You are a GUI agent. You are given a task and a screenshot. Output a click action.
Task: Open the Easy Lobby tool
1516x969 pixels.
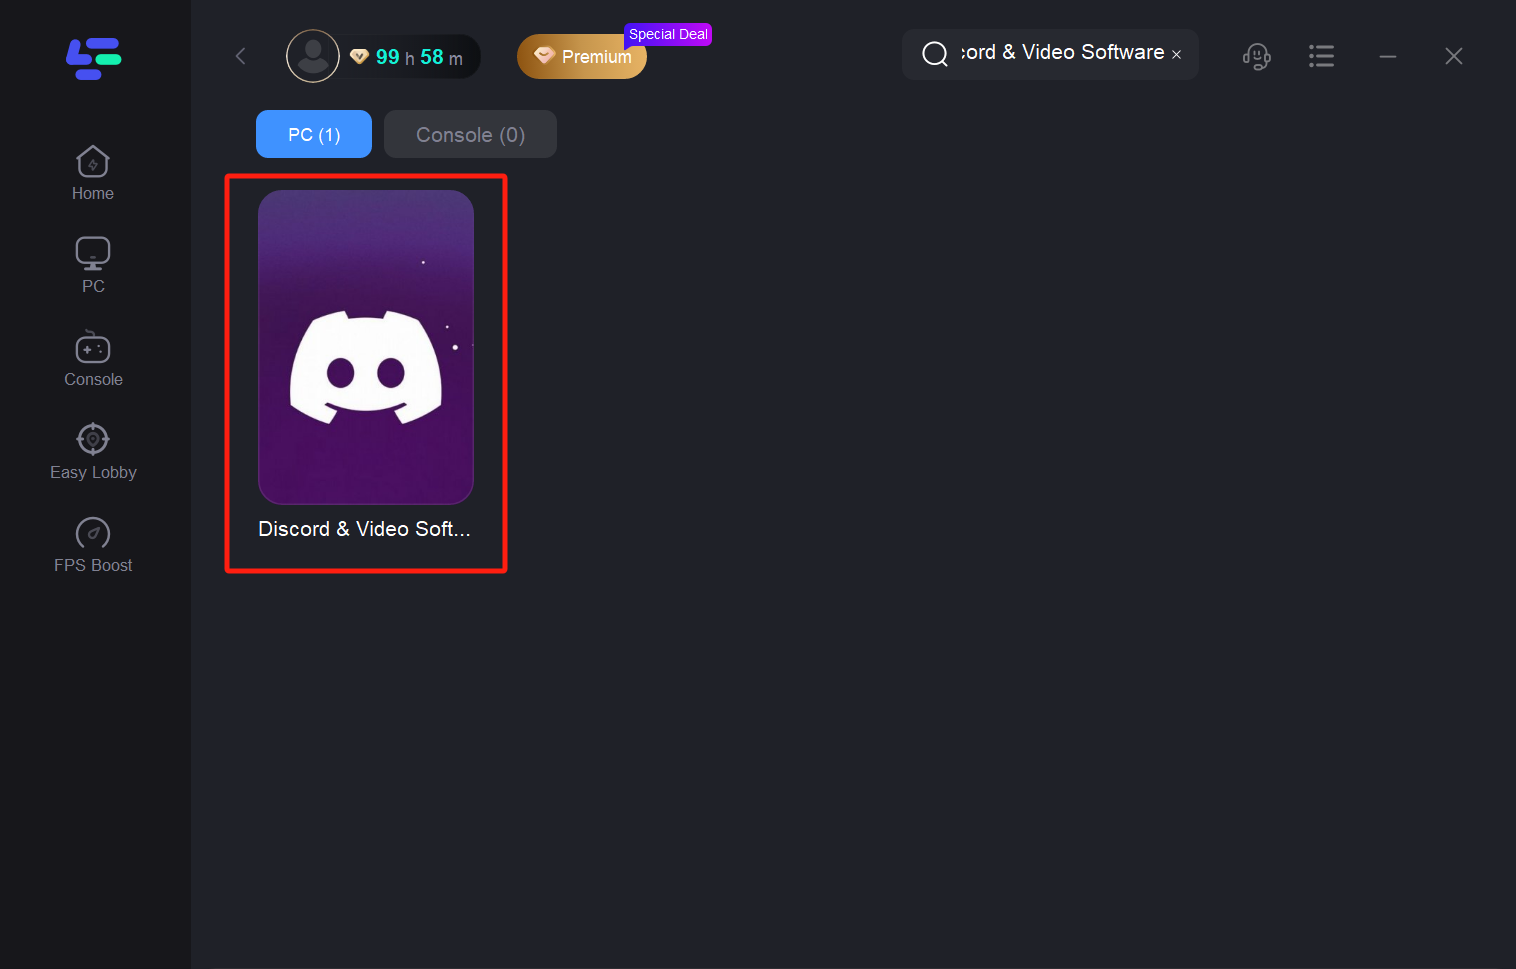coord(93,452)
